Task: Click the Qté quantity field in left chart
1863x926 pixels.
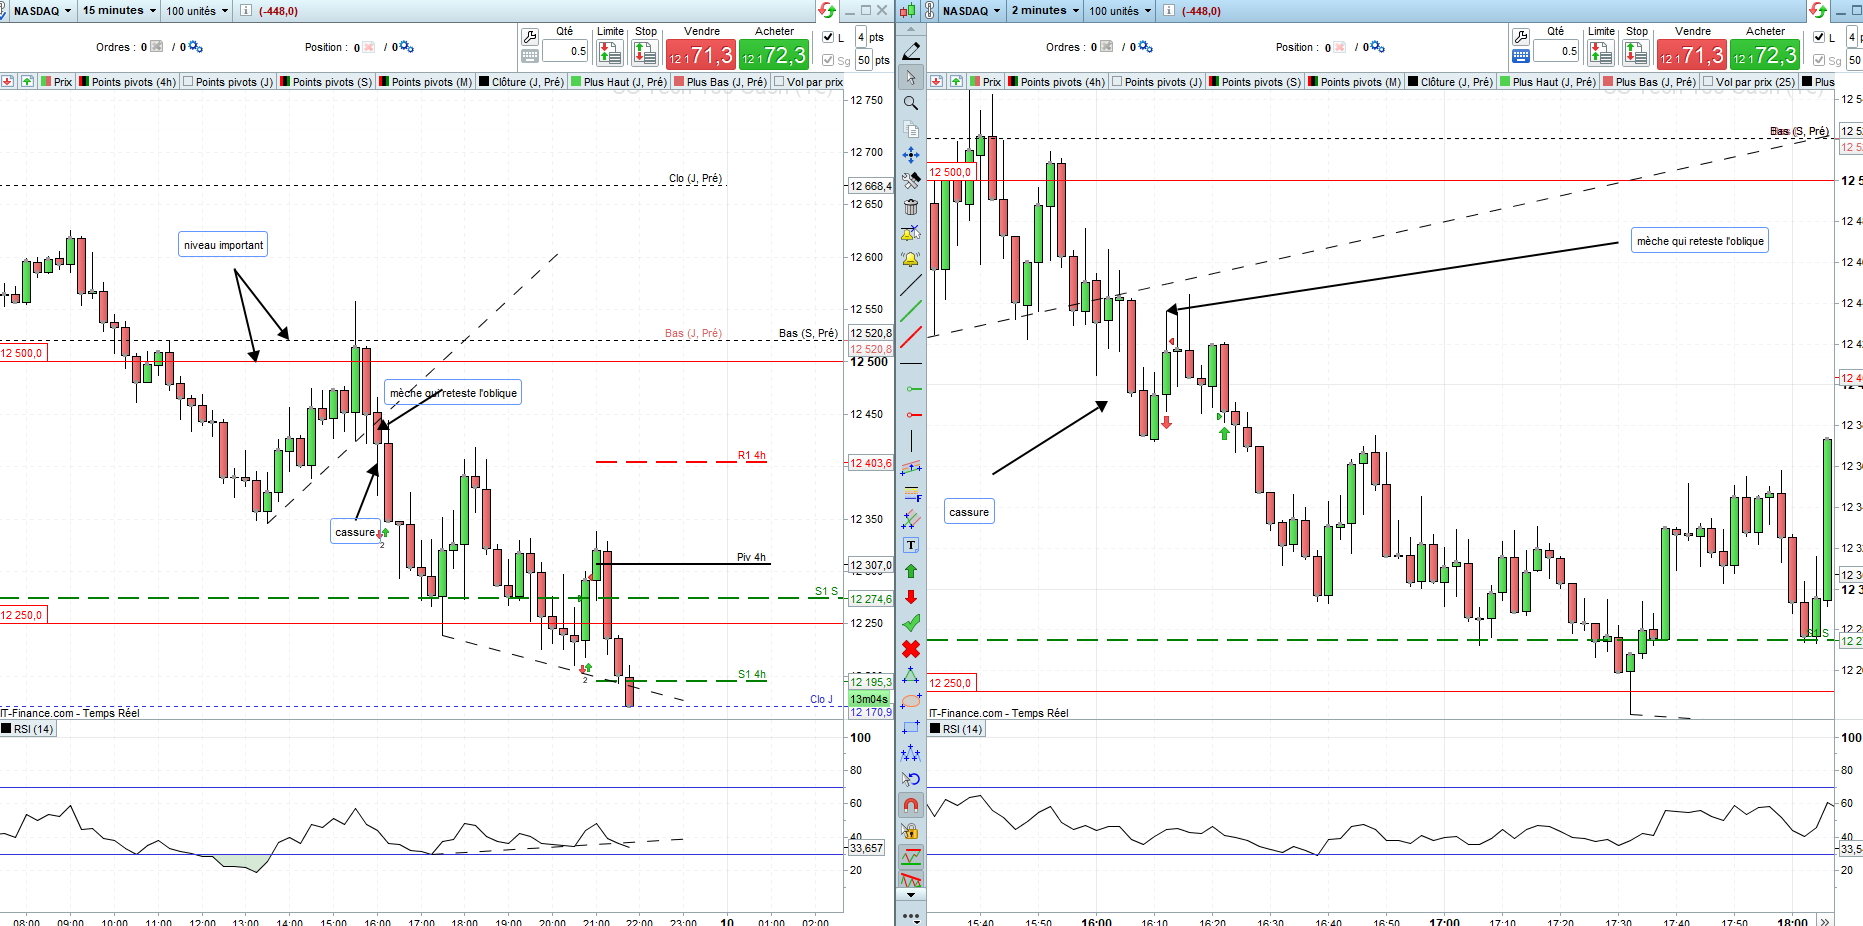Action: coord(565,51)
